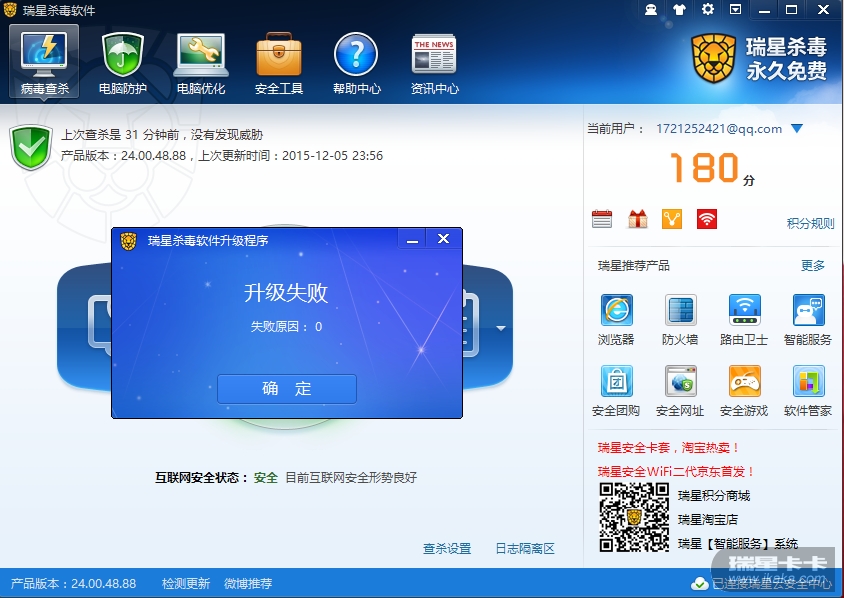Image resolution: width=844 pixels, height=598 pixels.
Task: Click 瑞星安全WiFi二代京东首发 promo link
Action: (x=676, y=472)
